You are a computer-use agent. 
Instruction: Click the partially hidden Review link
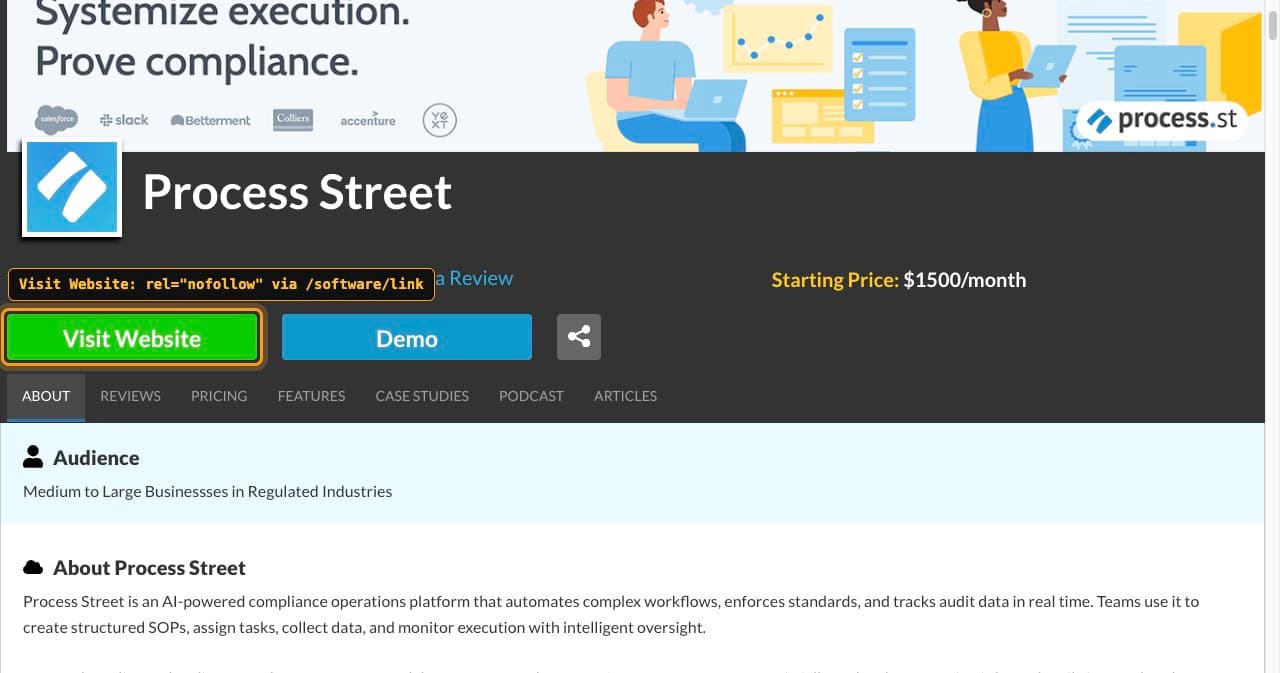474,278
